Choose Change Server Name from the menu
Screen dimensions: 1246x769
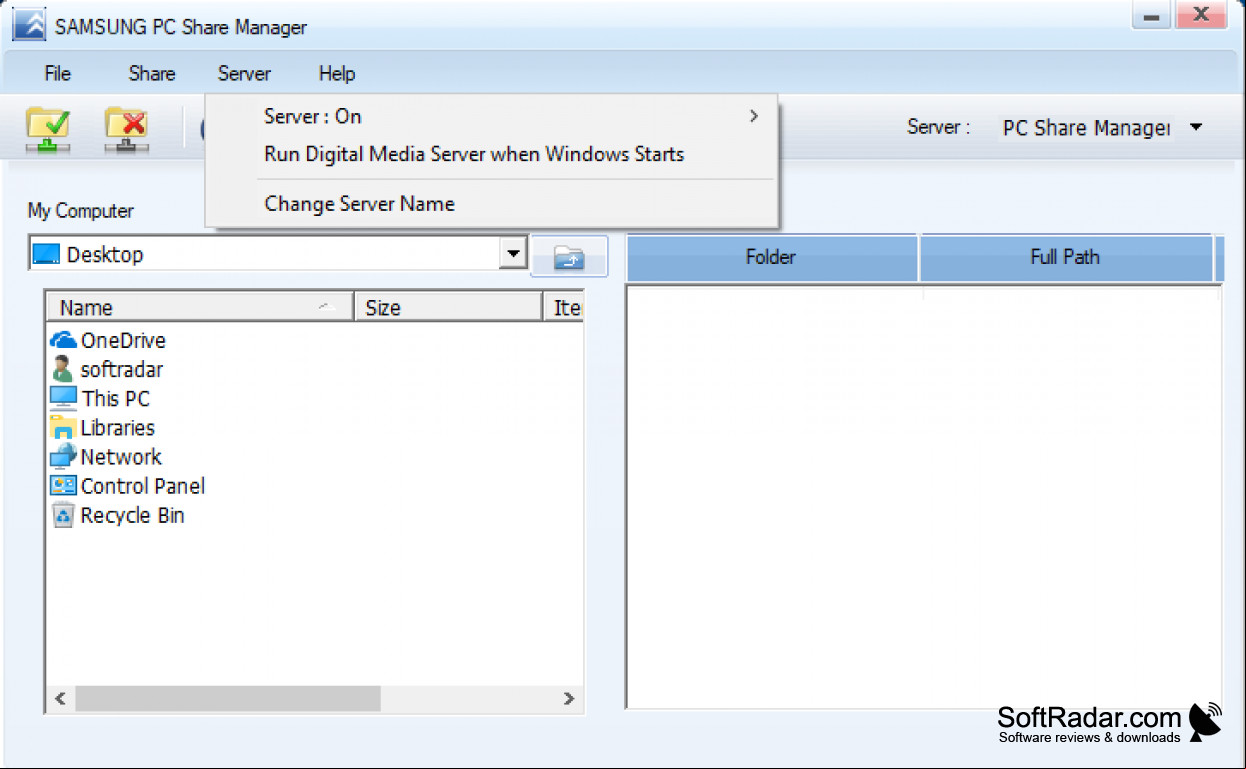[x=492, y=204]
